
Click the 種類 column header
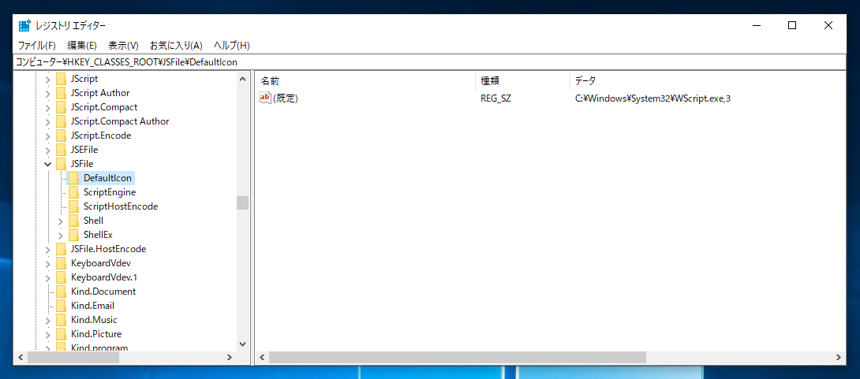click(523, 81)
